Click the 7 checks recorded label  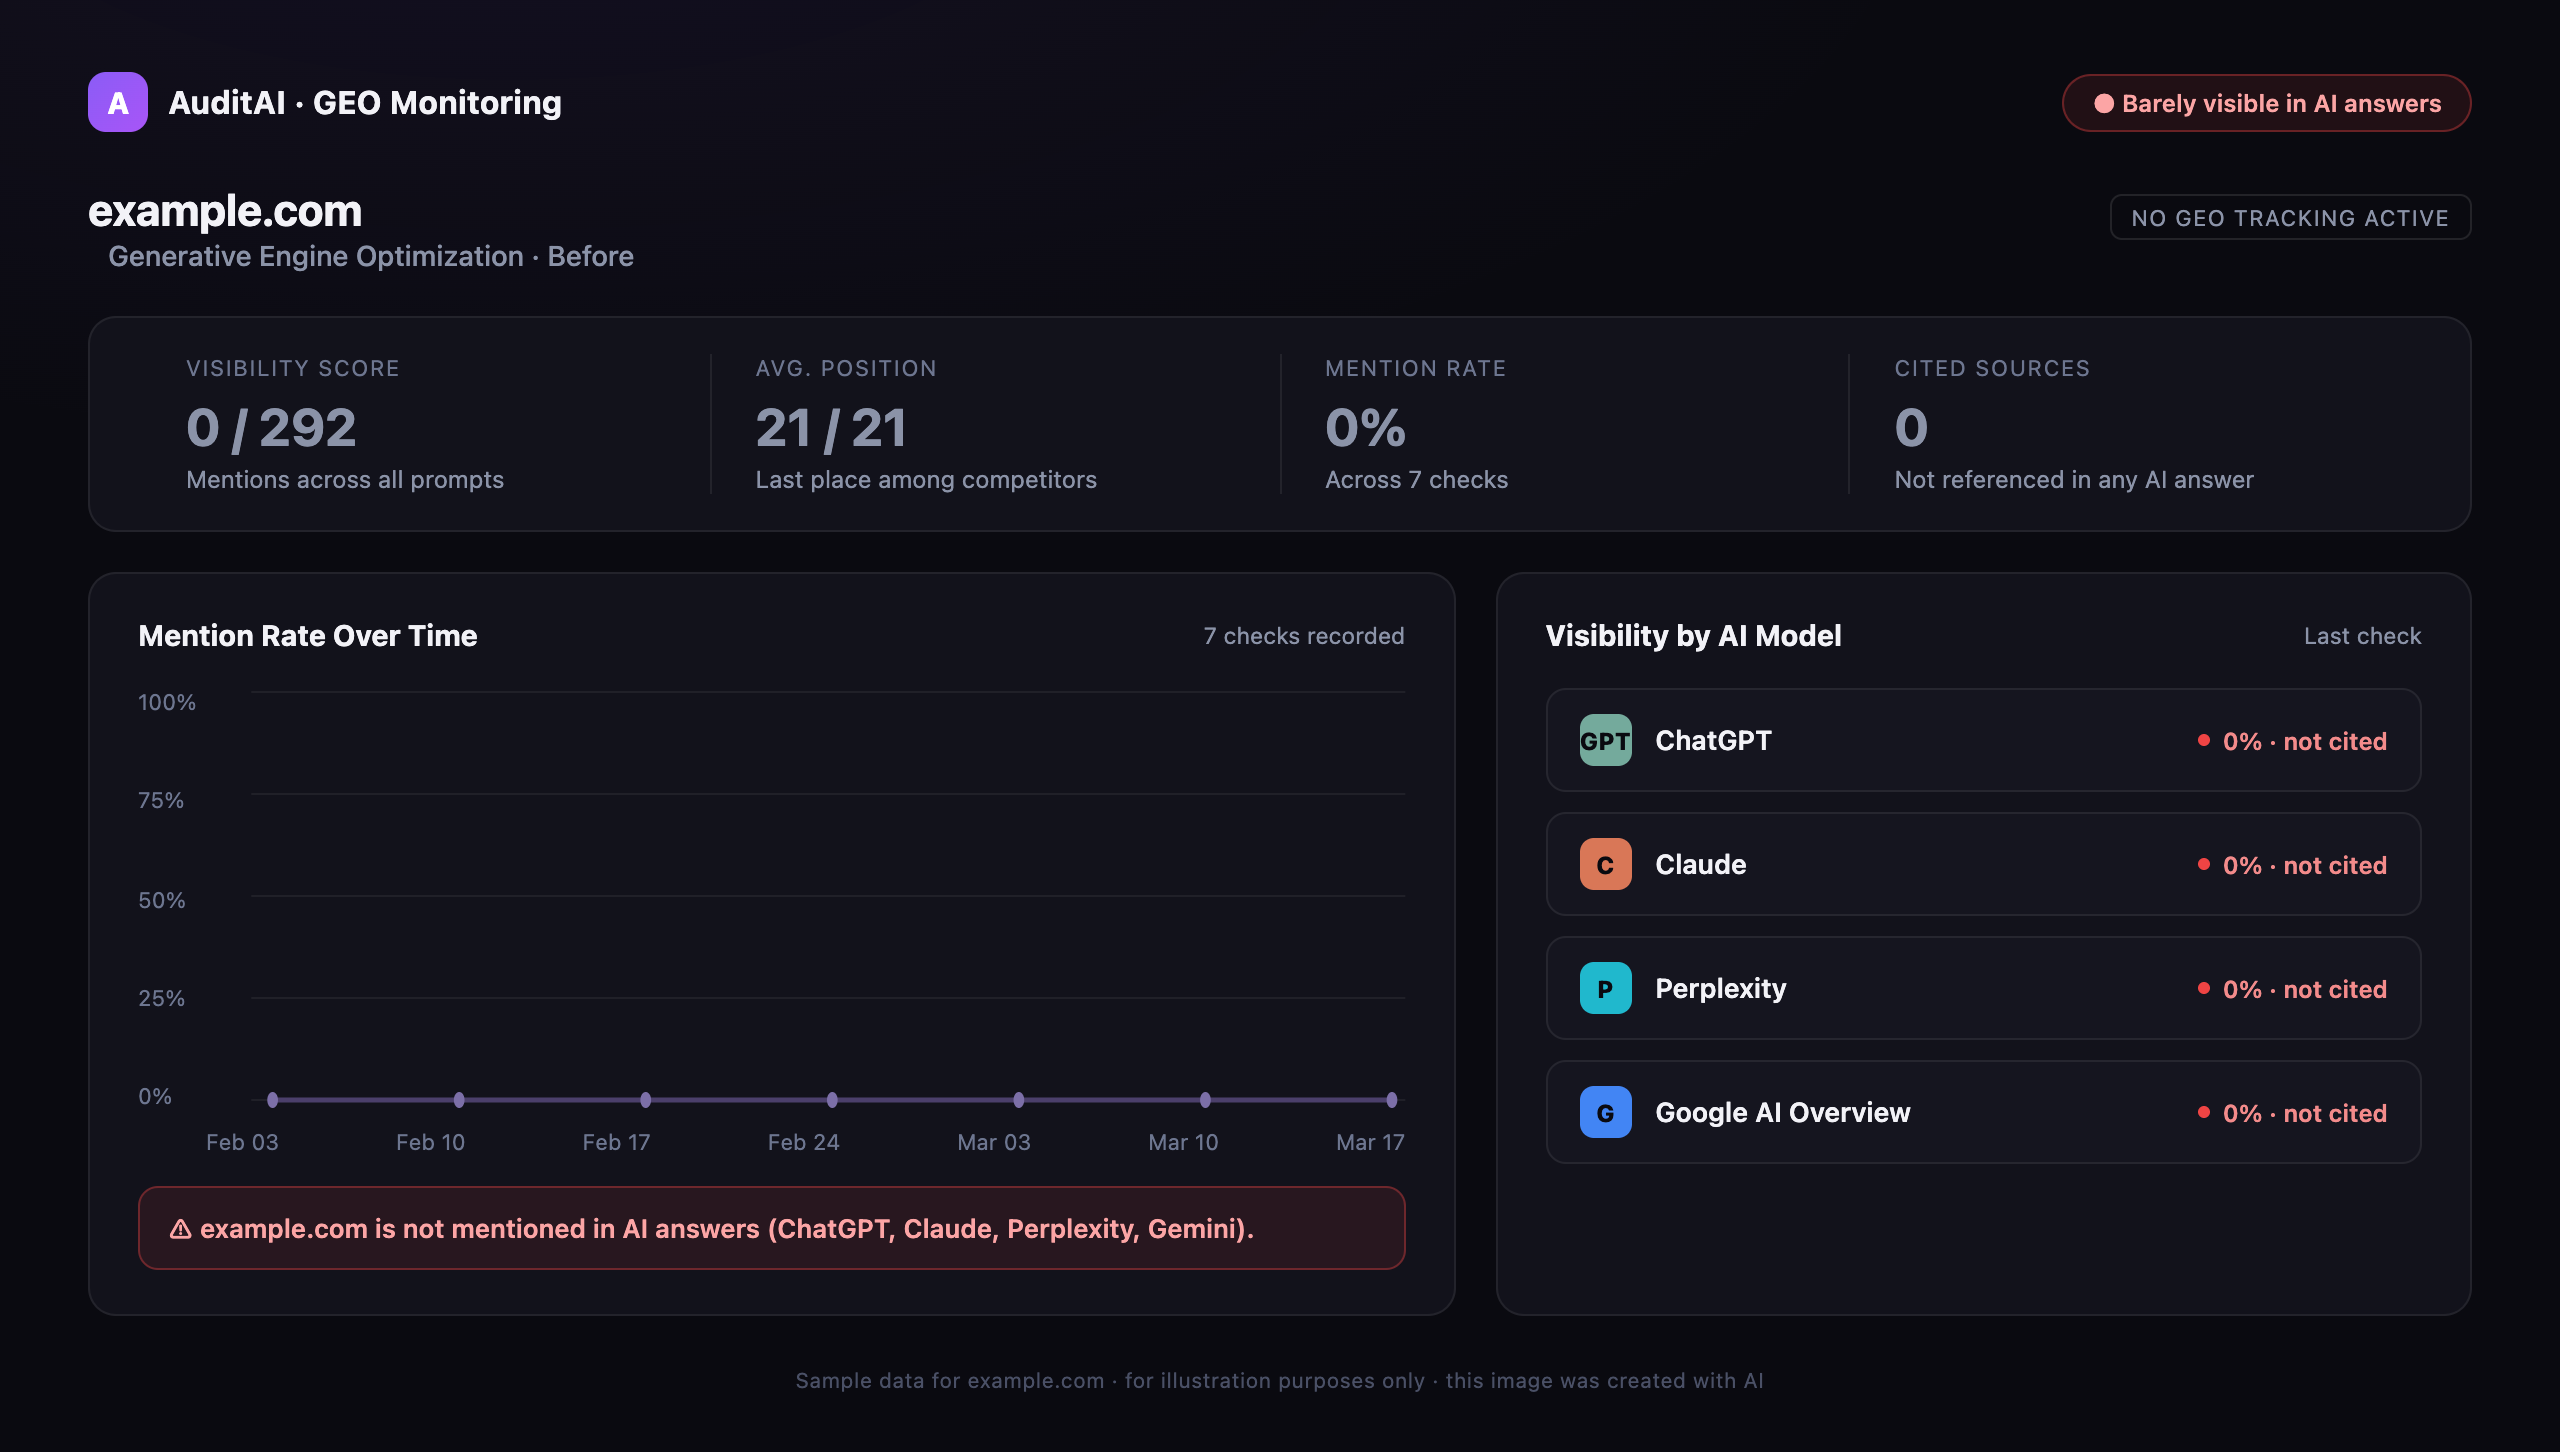(x=1304, y=636)
